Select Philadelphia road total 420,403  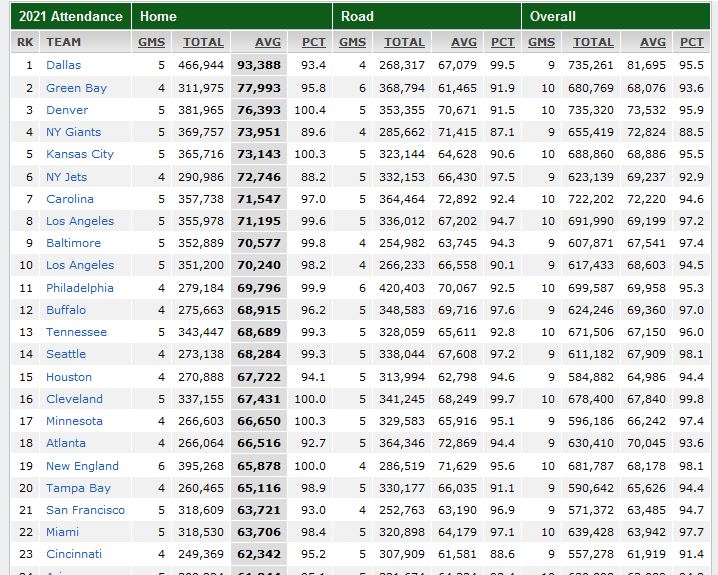tap(402, 288)
